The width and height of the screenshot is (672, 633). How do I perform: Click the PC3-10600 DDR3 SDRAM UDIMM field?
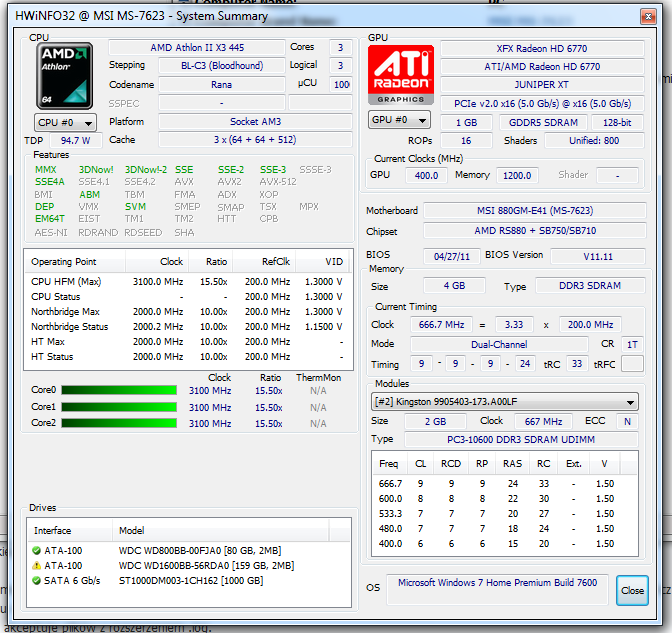point(521,440)
